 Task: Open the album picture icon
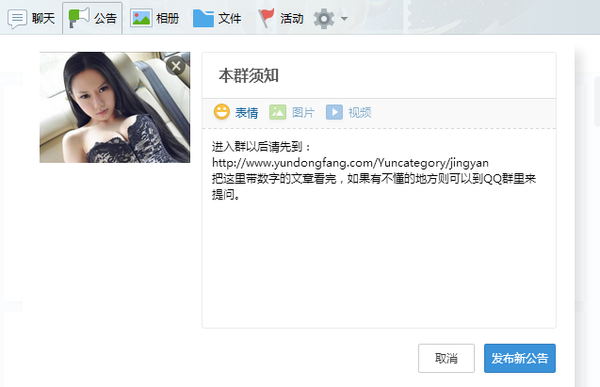[141, 18]
